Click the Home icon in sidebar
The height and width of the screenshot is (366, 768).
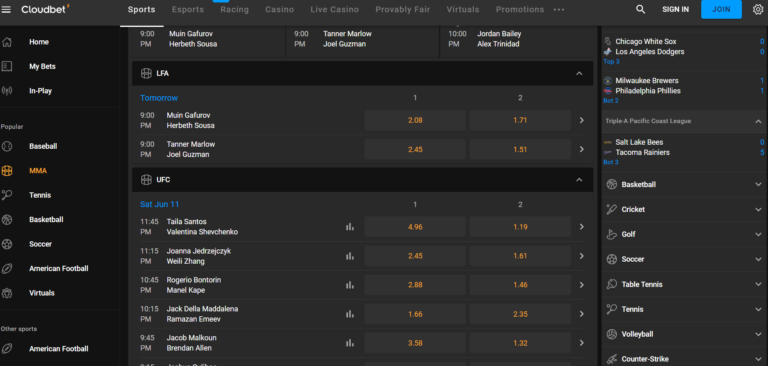7,42
